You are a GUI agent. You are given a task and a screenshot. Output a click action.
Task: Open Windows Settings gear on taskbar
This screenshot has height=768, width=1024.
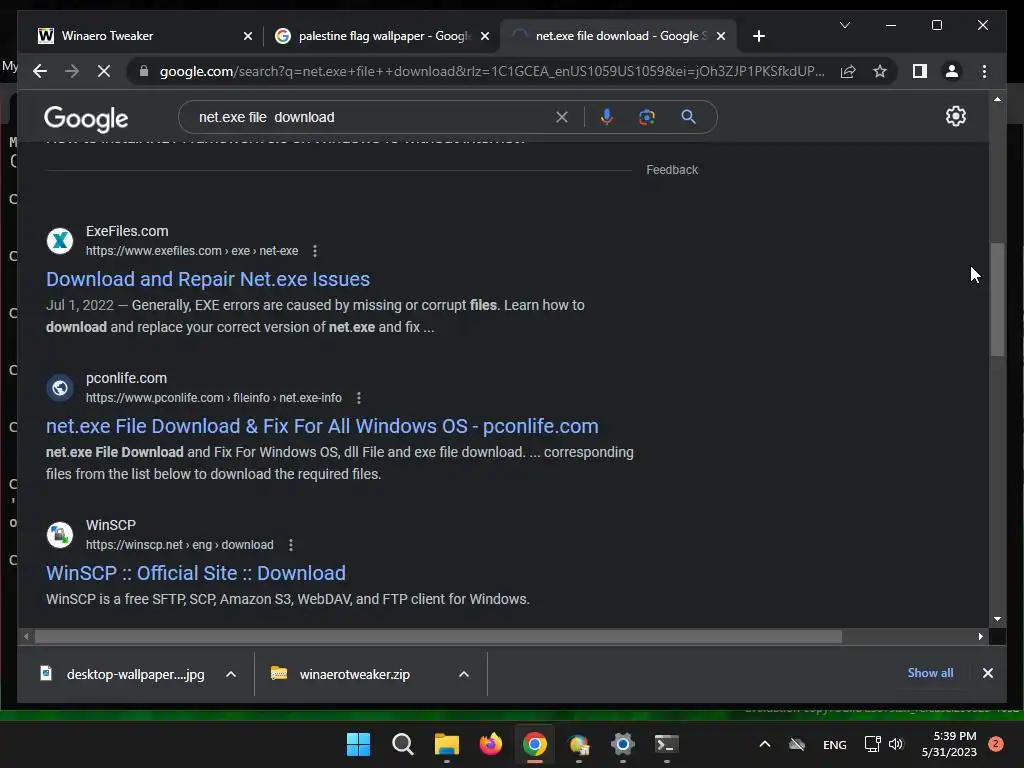point(622,744)
